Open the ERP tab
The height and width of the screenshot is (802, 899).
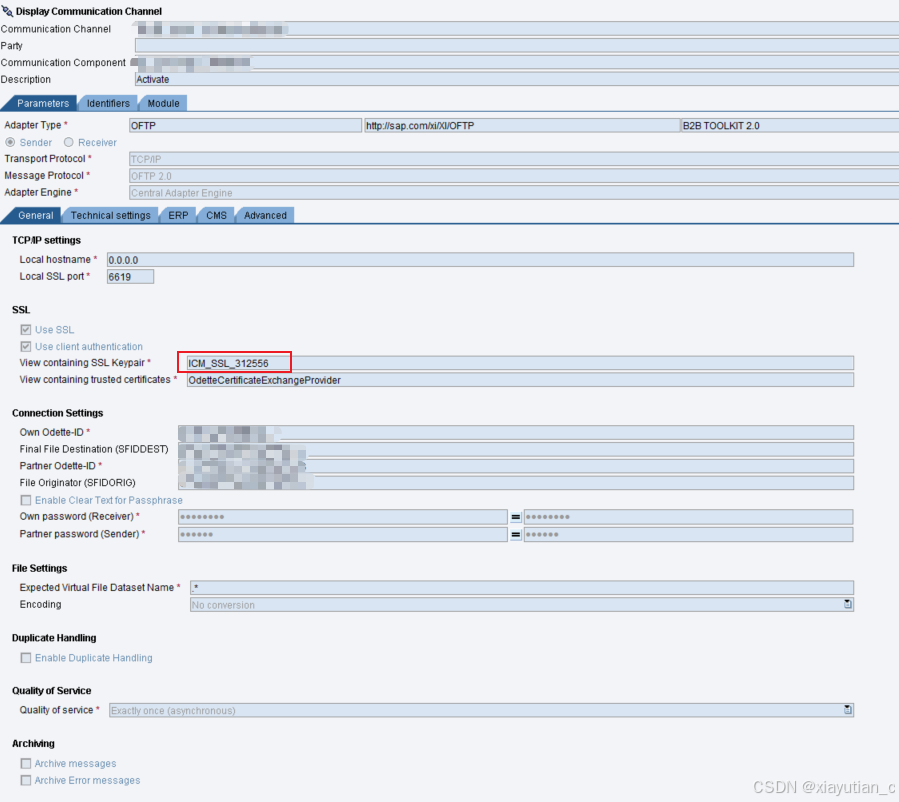pos(178,216)
